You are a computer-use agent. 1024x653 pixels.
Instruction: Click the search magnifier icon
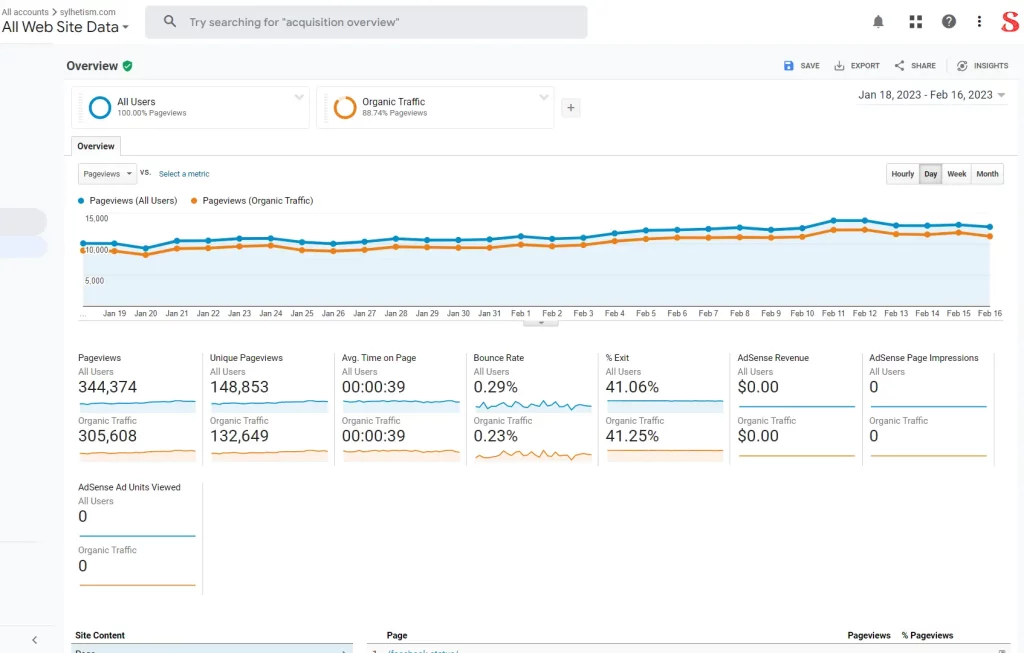(170, 22)
